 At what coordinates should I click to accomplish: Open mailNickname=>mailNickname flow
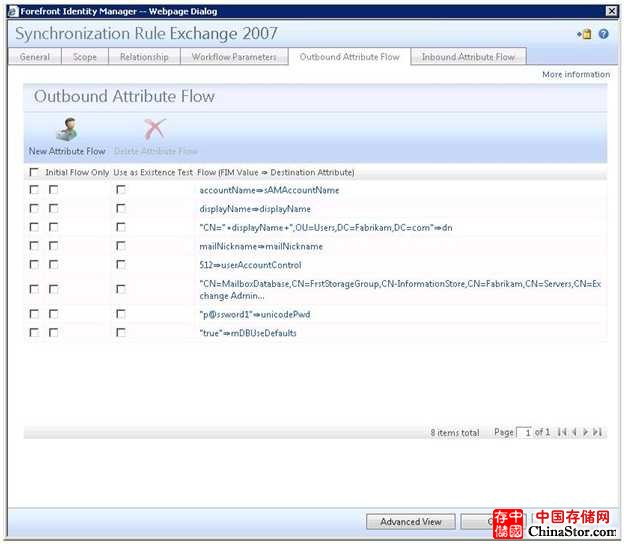[x=261, y=246]
